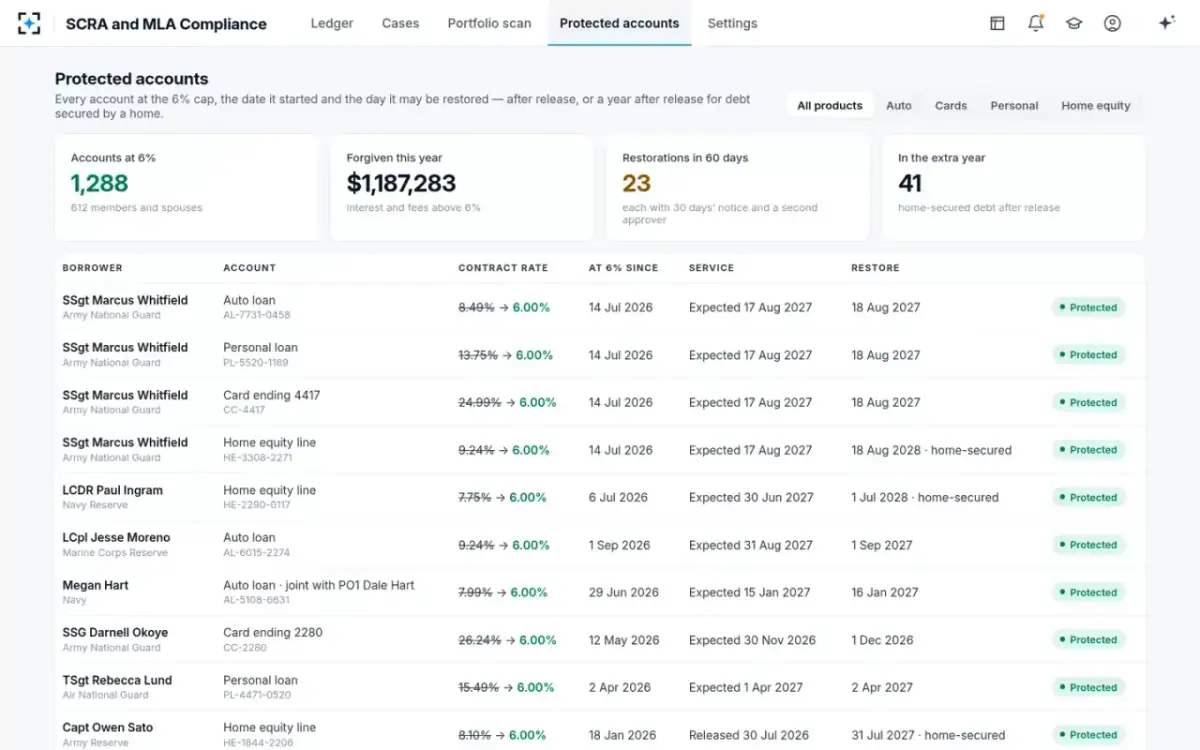Click Expected 15 Jan 2027 service cell
Screen dimensions: 1200x750
coord(749,593)
